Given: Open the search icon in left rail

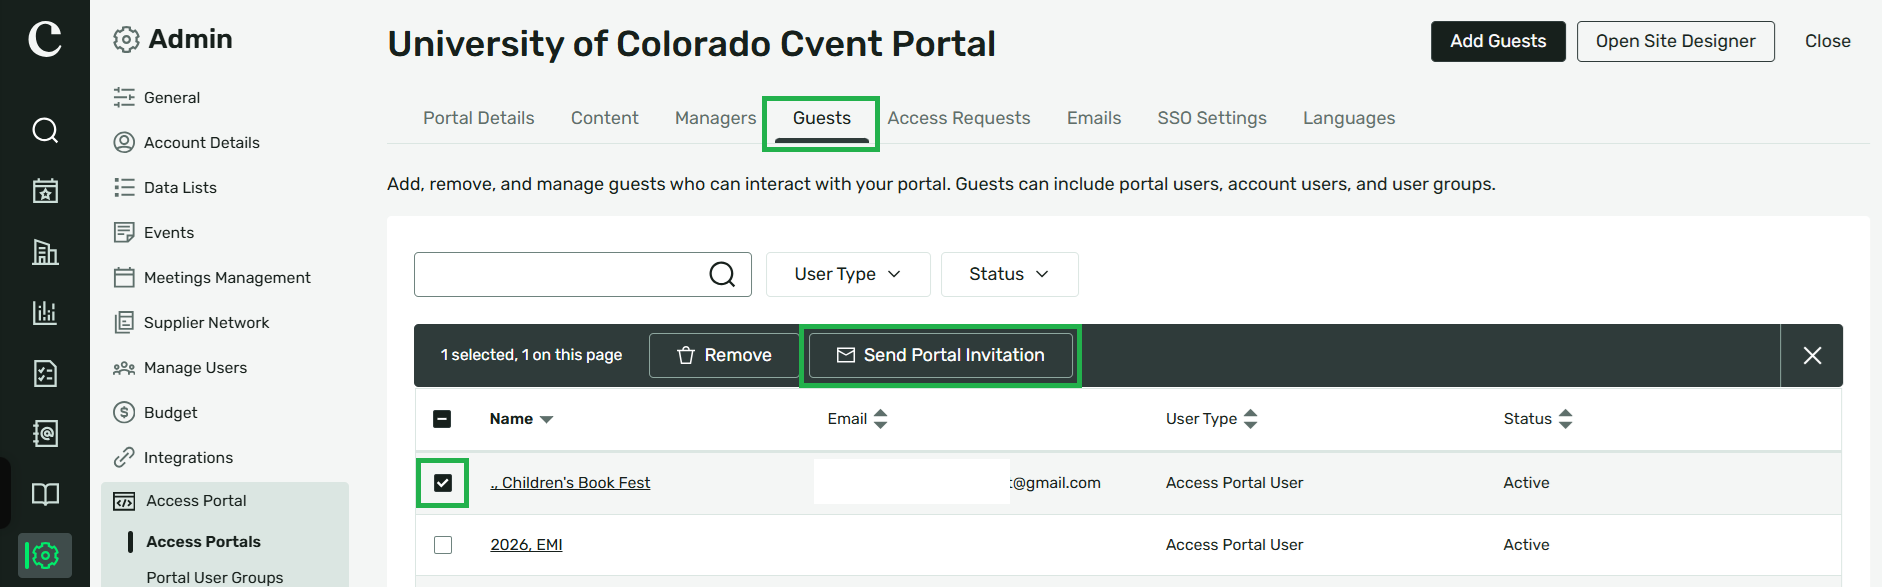Looking at the screenshot, I should point(45,130).
